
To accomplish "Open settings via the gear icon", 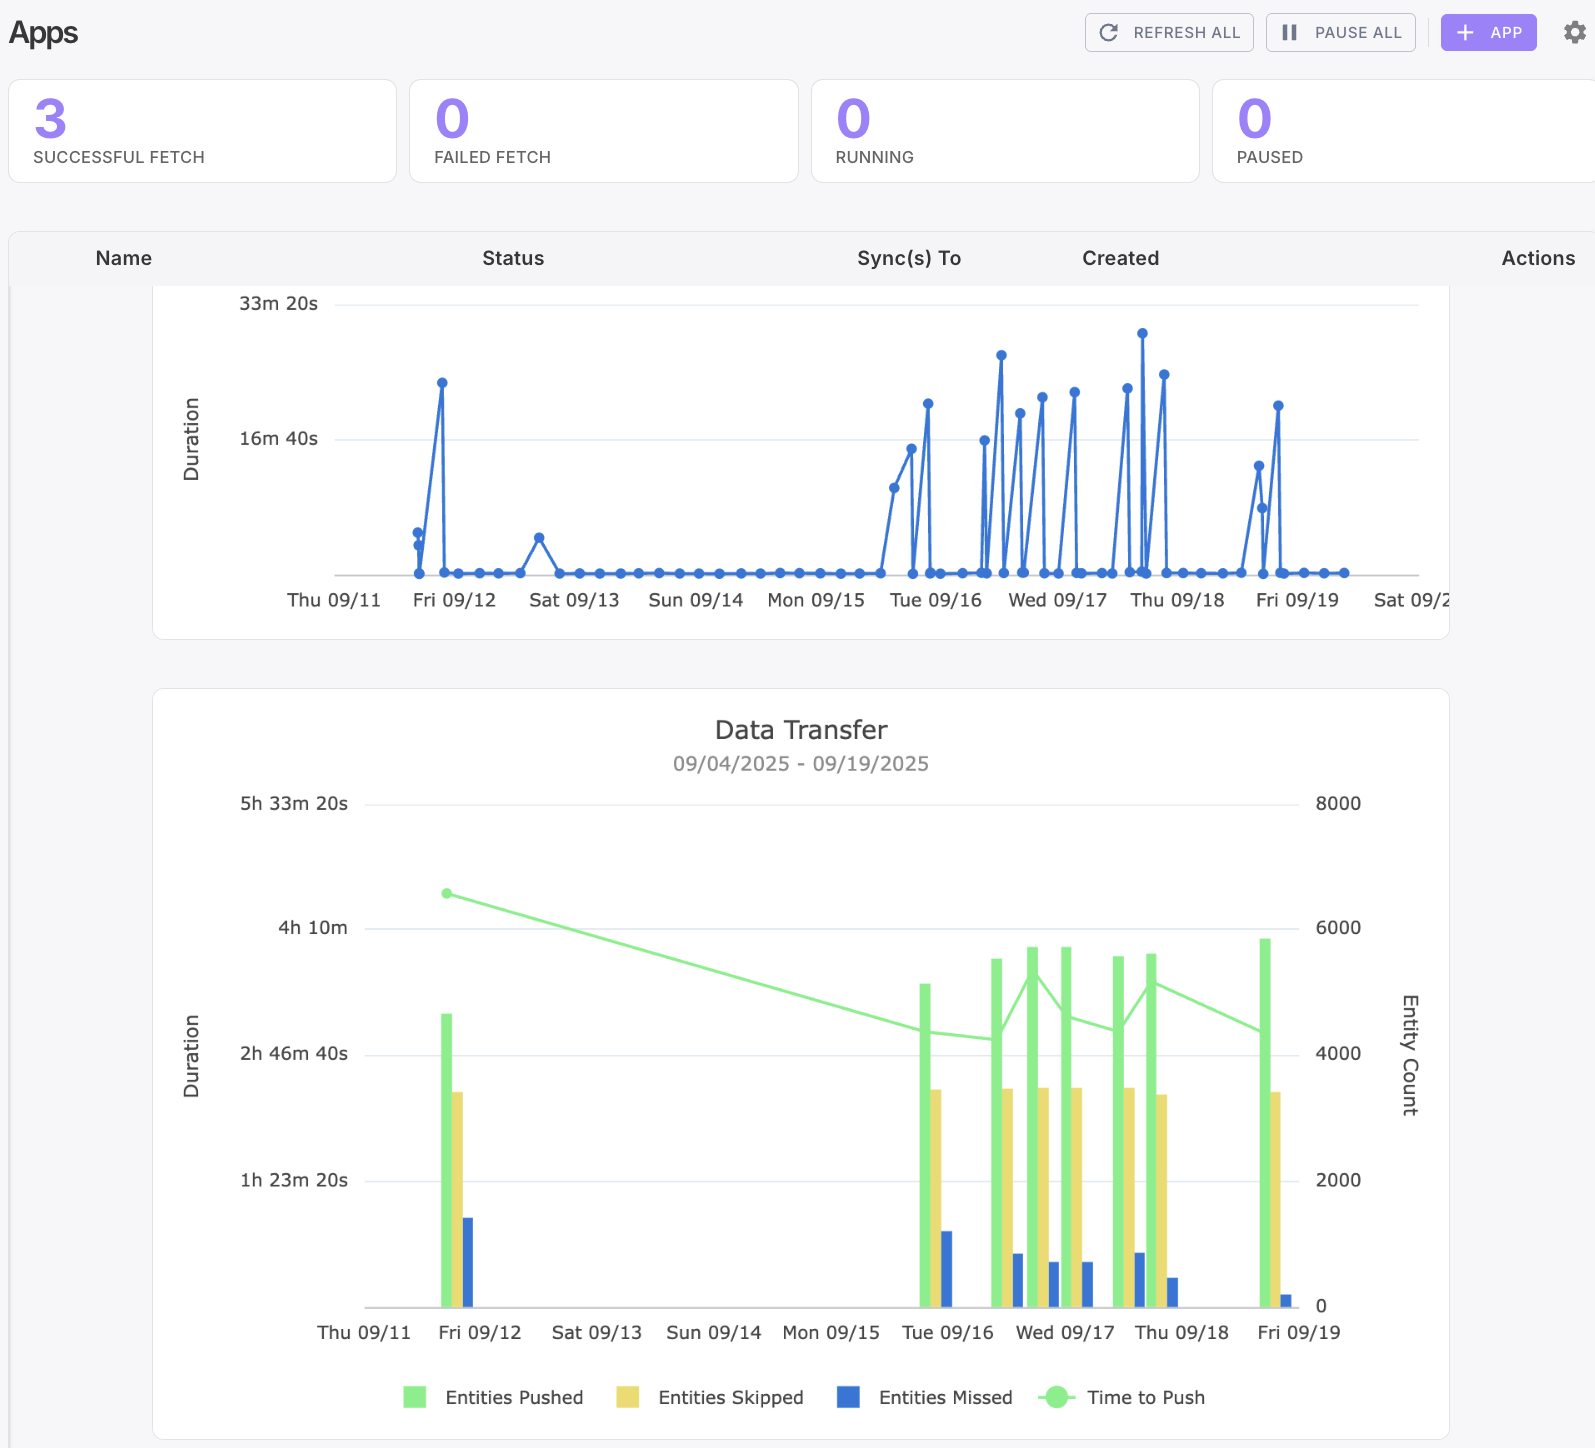I will point(1575,32).
